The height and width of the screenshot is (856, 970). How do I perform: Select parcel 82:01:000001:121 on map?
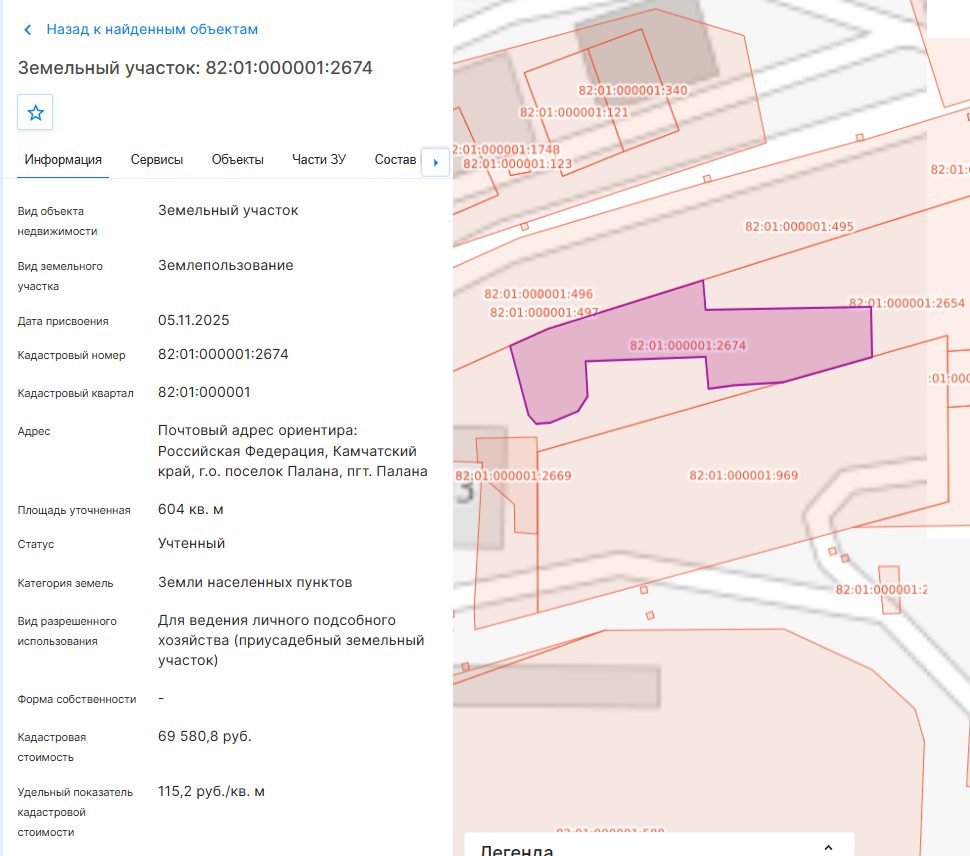(x=574, y=113)
